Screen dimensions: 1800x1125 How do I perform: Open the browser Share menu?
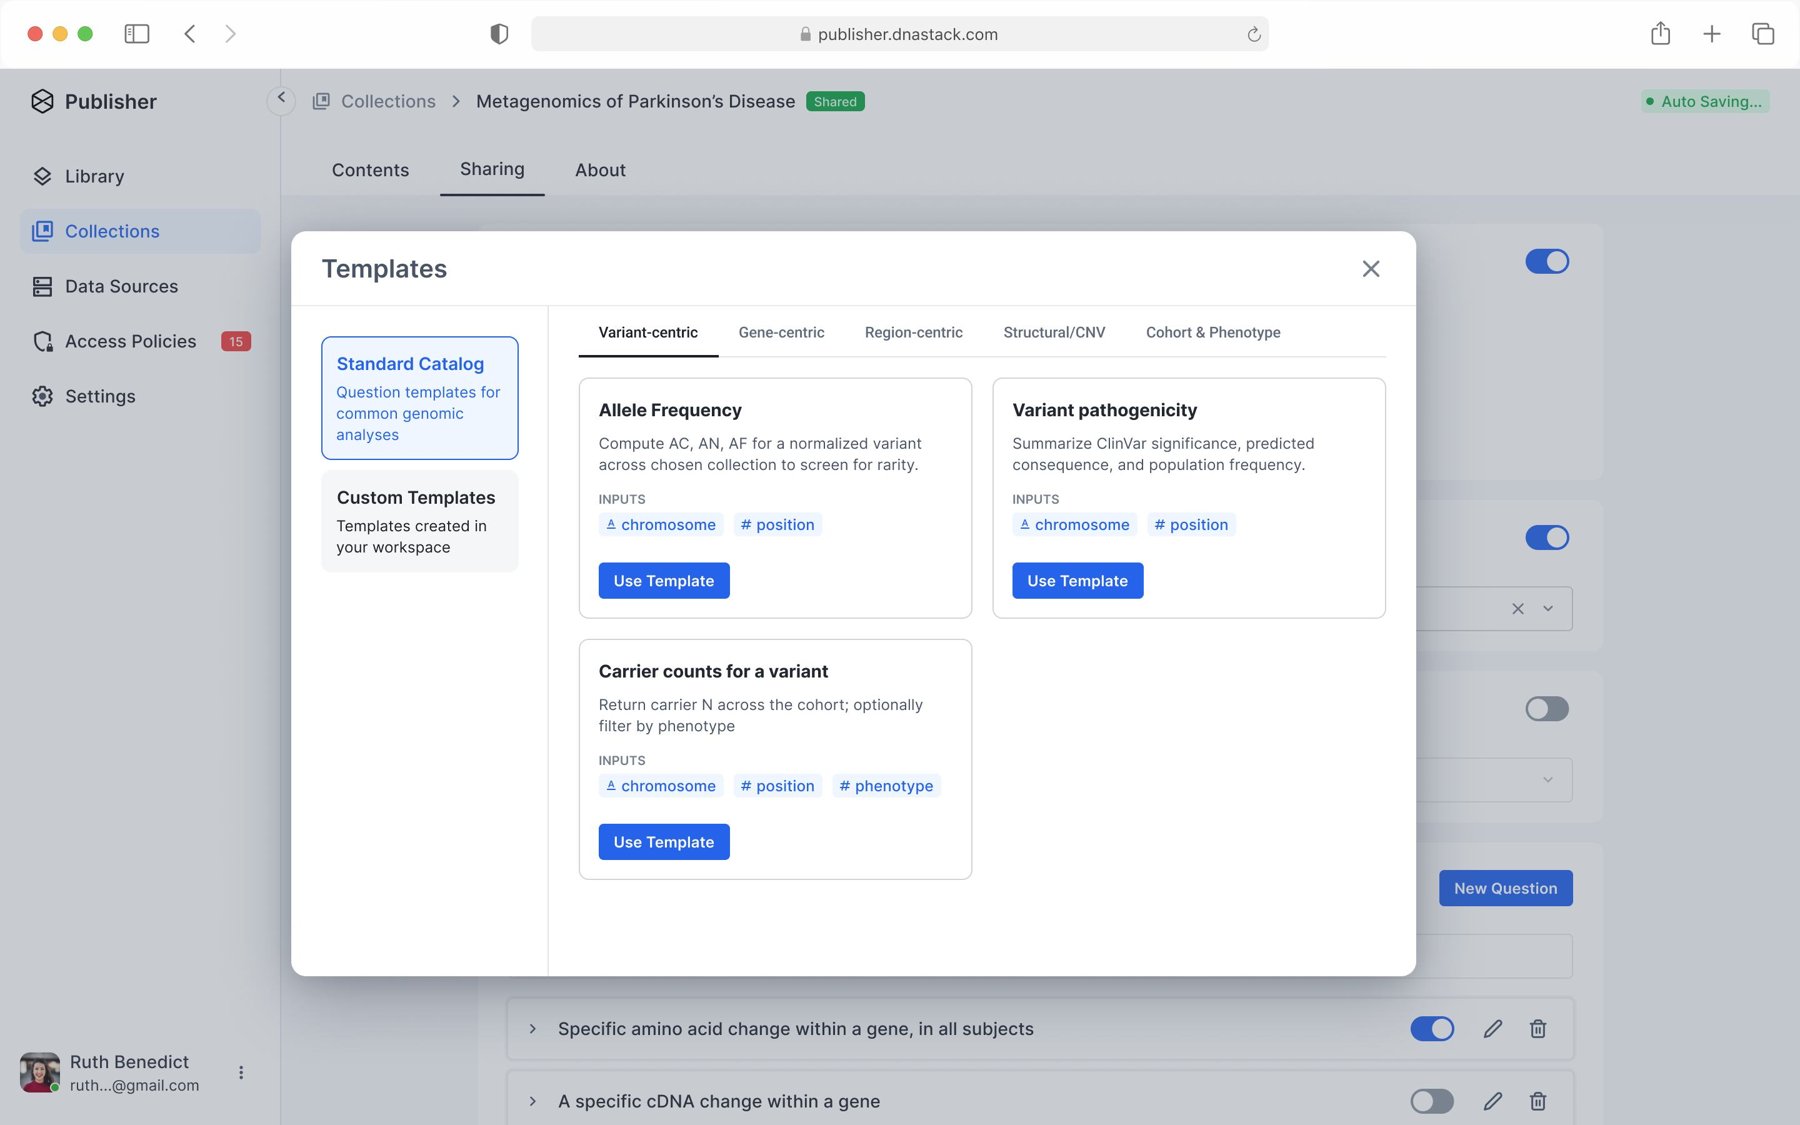1661,33
